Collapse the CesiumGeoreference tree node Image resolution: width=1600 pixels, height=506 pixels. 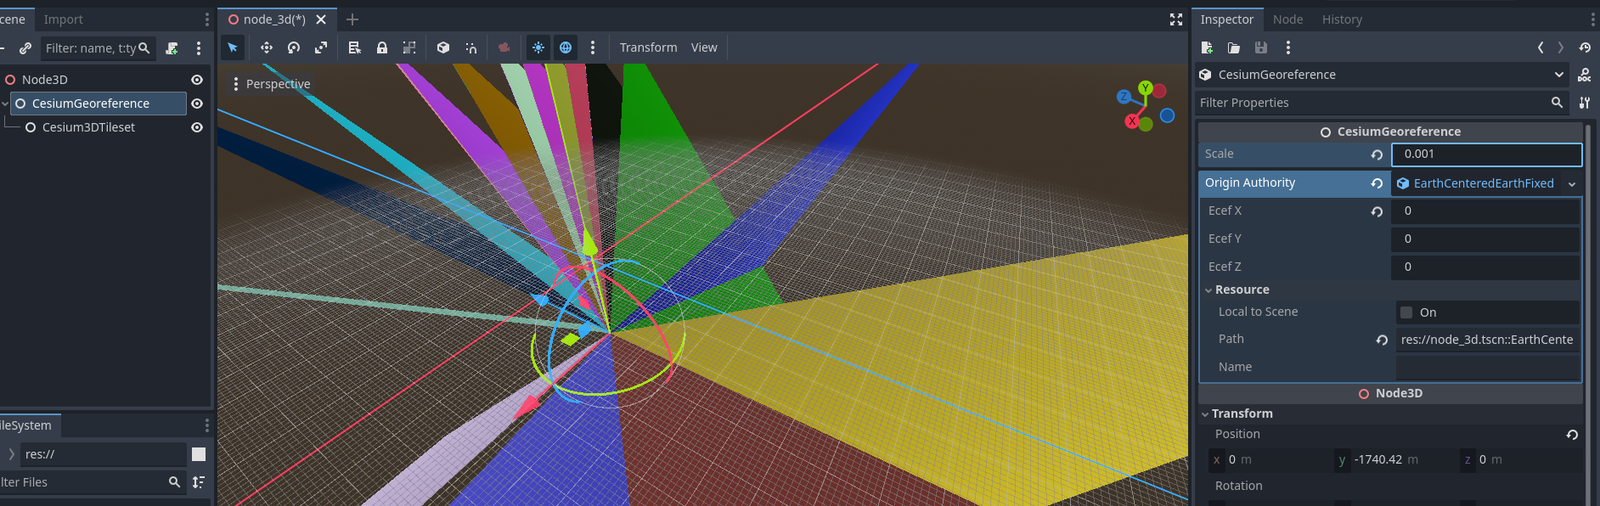(5, 104)
